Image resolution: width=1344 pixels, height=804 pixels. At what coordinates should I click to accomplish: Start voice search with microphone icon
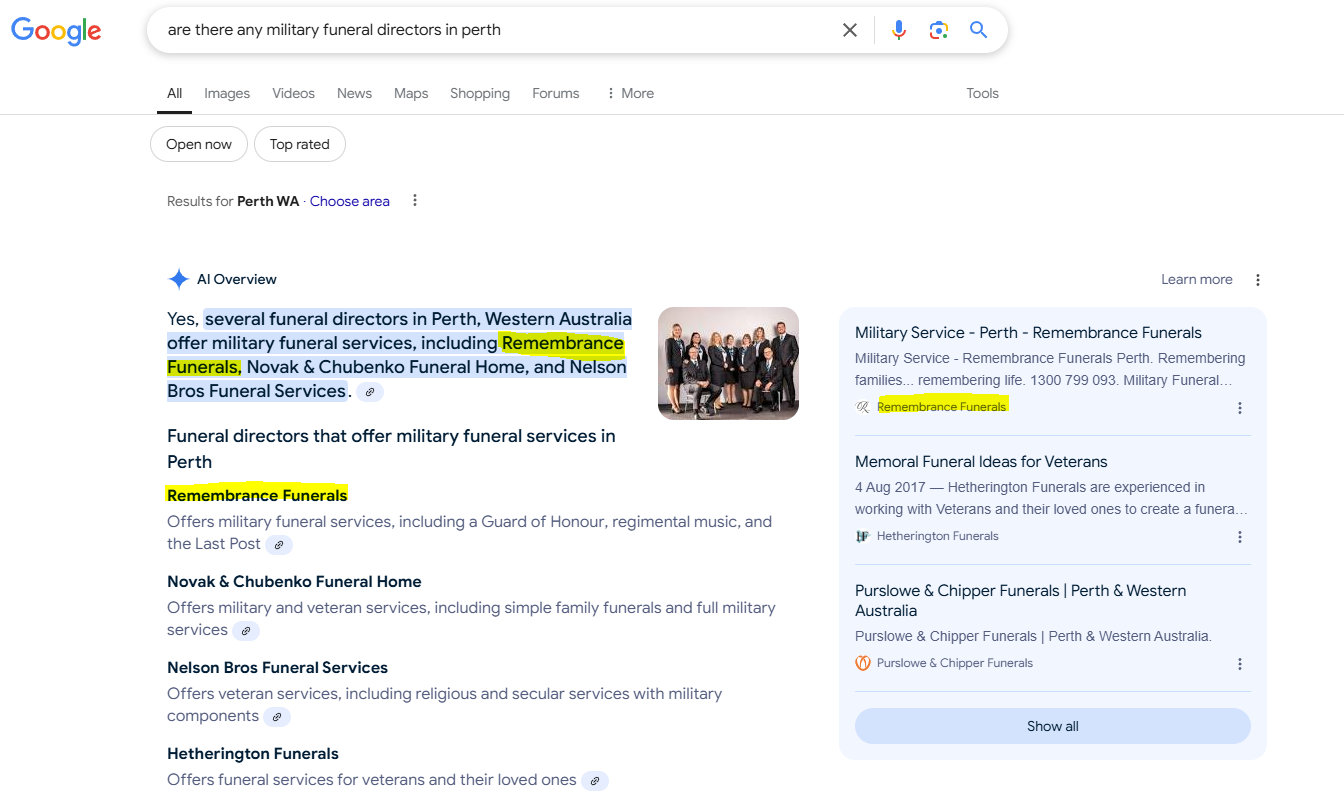pyautogui.click(x=899, y=30)
